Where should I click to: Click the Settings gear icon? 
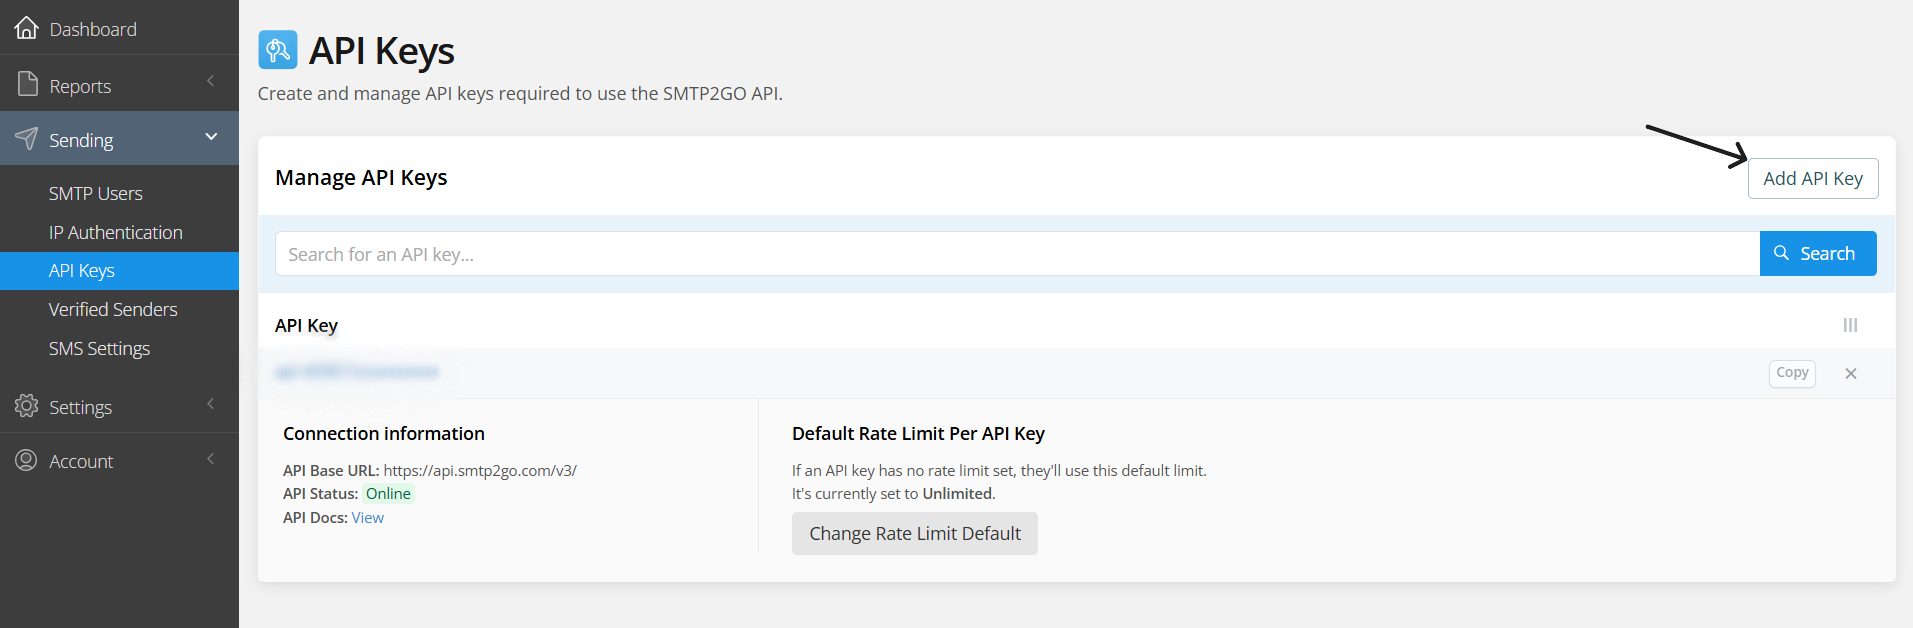pos(27,406)
